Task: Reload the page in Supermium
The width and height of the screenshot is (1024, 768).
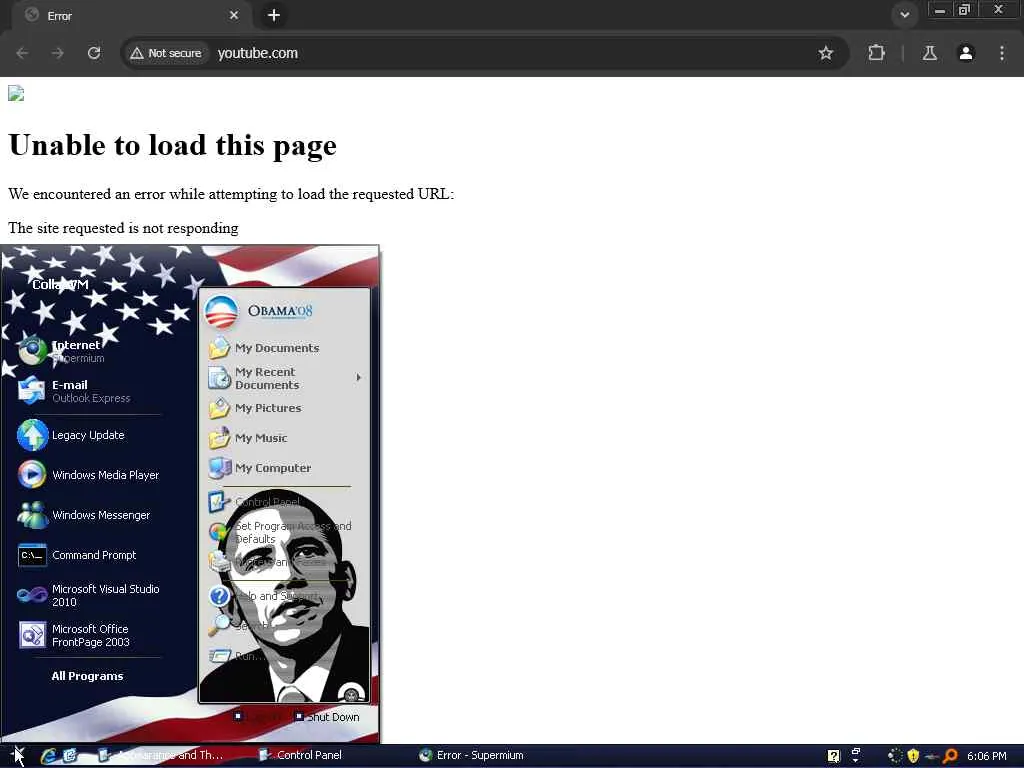Action: click(x=94, y=53)
